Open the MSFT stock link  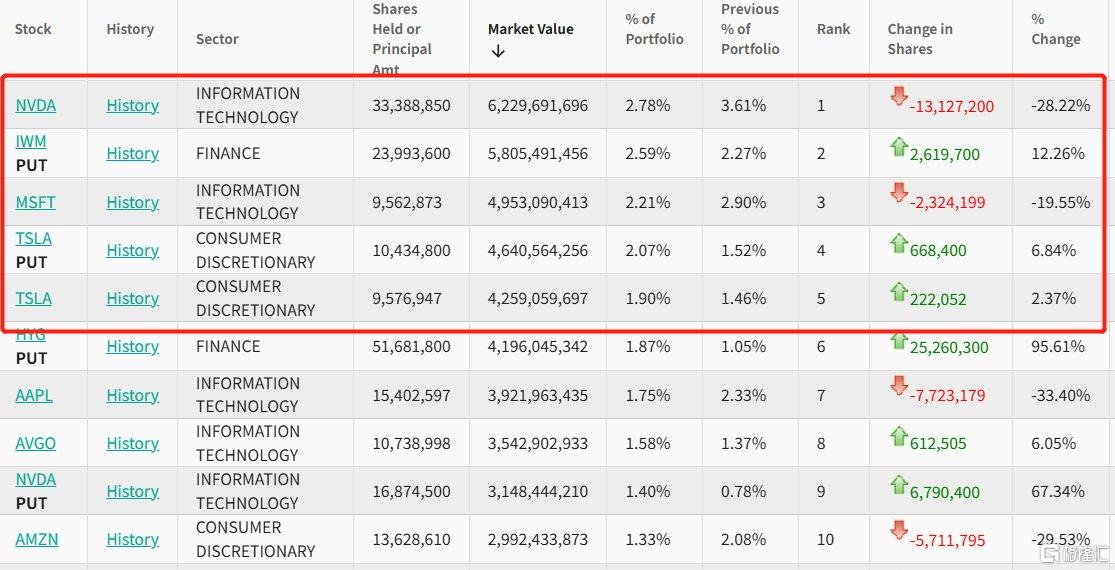click(35, 202)
